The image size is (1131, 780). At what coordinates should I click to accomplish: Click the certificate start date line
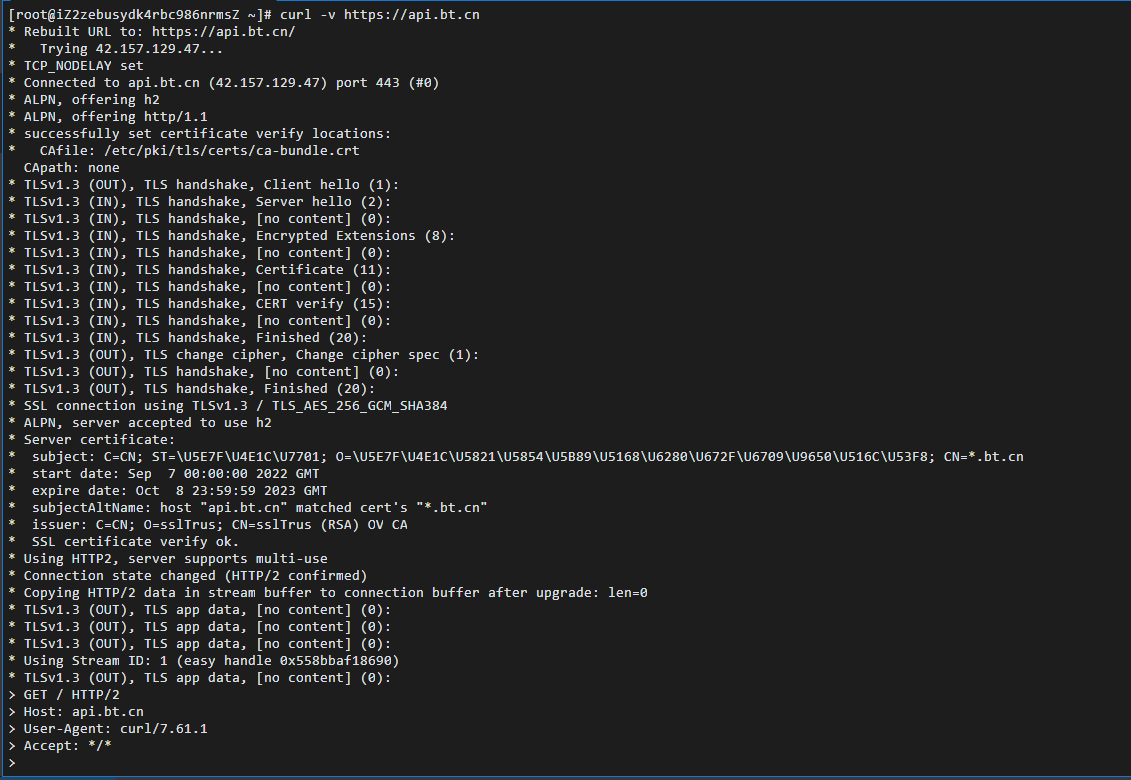point(175,474)
